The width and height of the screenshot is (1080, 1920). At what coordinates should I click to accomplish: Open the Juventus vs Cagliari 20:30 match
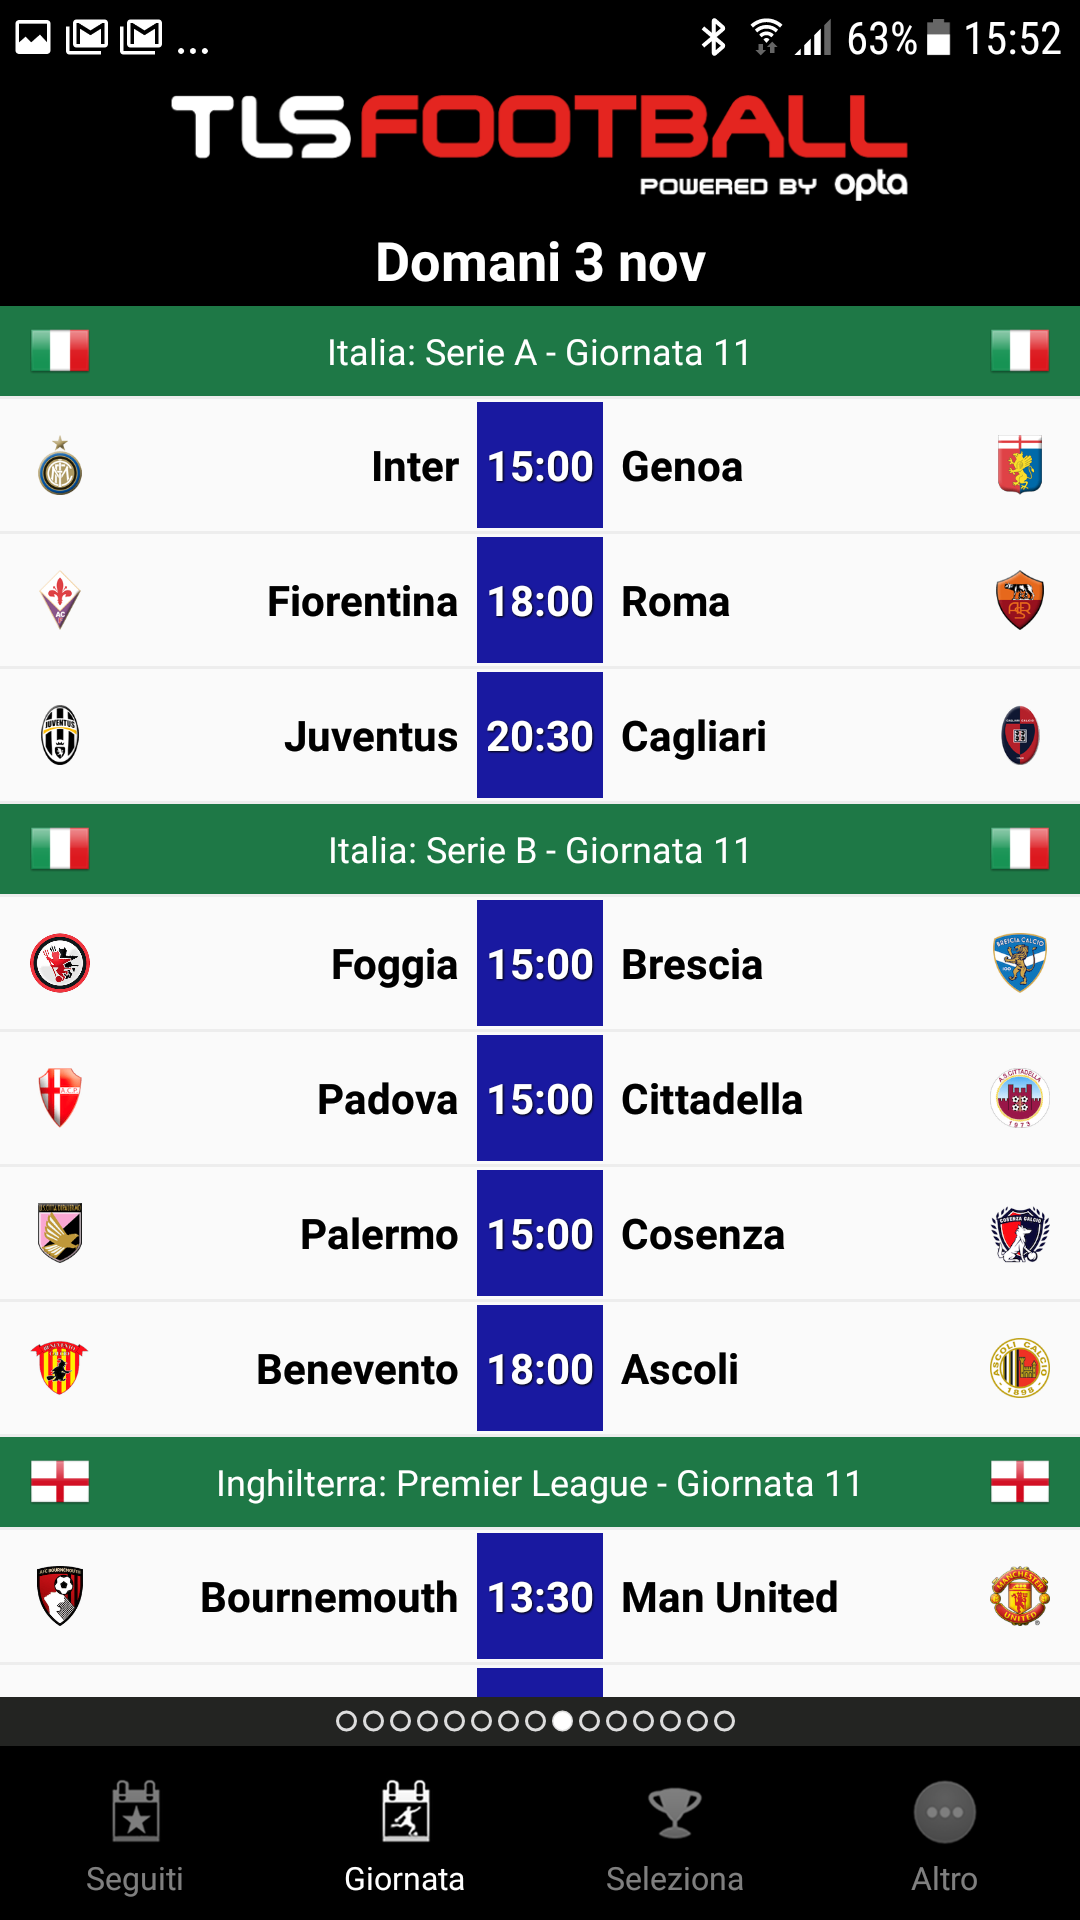pos(540,736)
